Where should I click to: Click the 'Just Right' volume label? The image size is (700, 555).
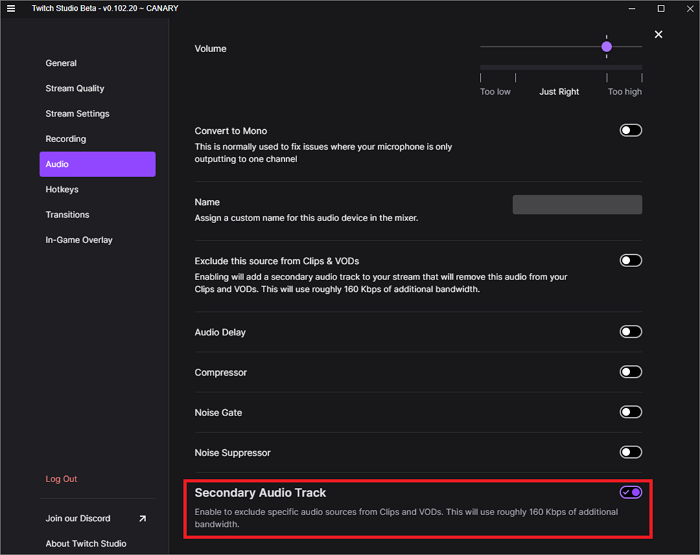tap(559, 92)
